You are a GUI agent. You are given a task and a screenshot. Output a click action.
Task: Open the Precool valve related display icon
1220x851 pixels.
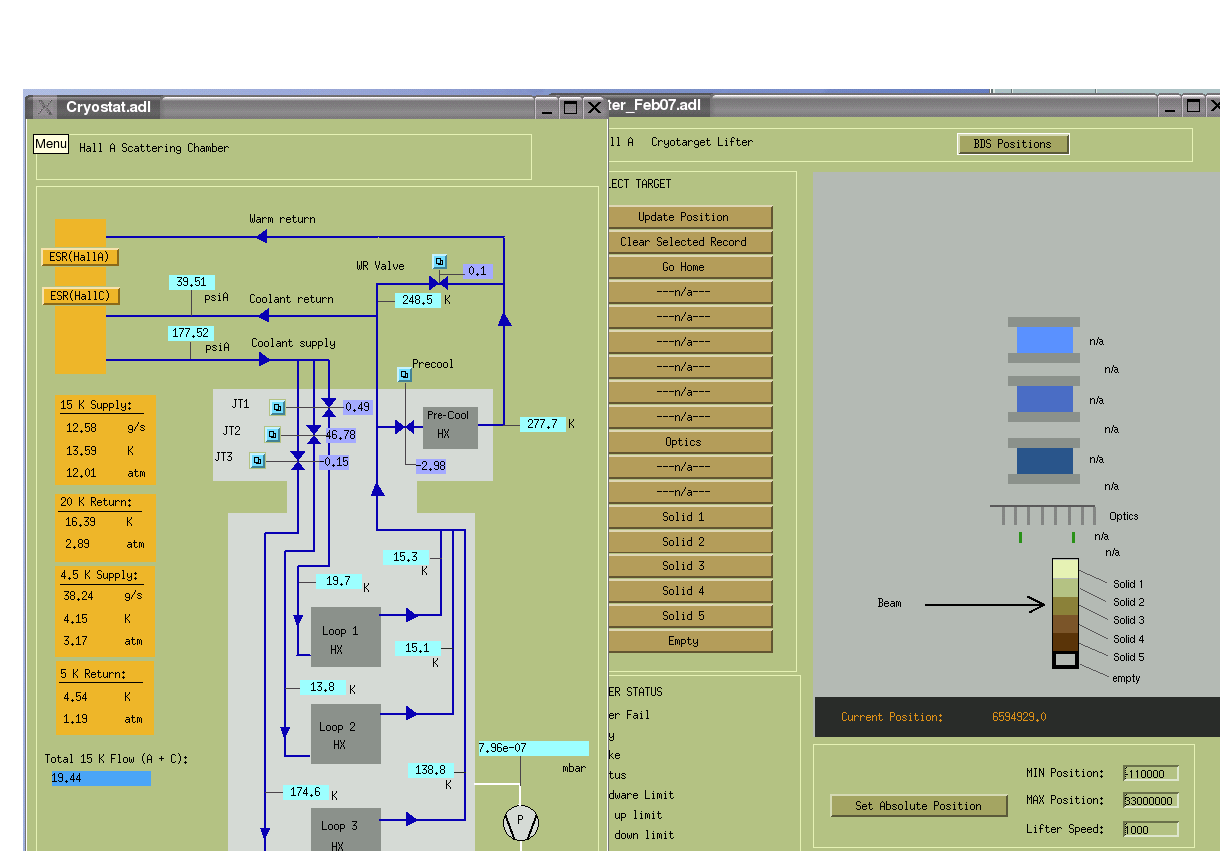pyautogui.click(x=404, y=374)
